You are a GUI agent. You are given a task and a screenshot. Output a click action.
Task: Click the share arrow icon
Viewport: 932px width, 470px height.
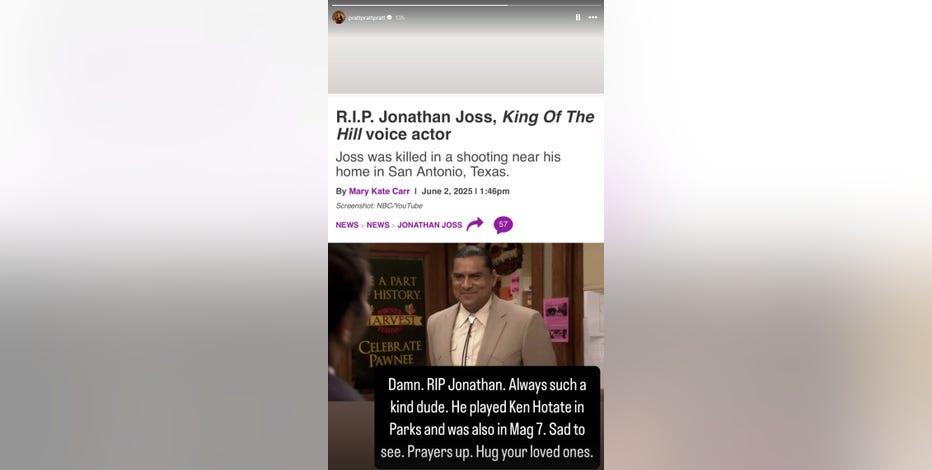[x=475, y=224]
